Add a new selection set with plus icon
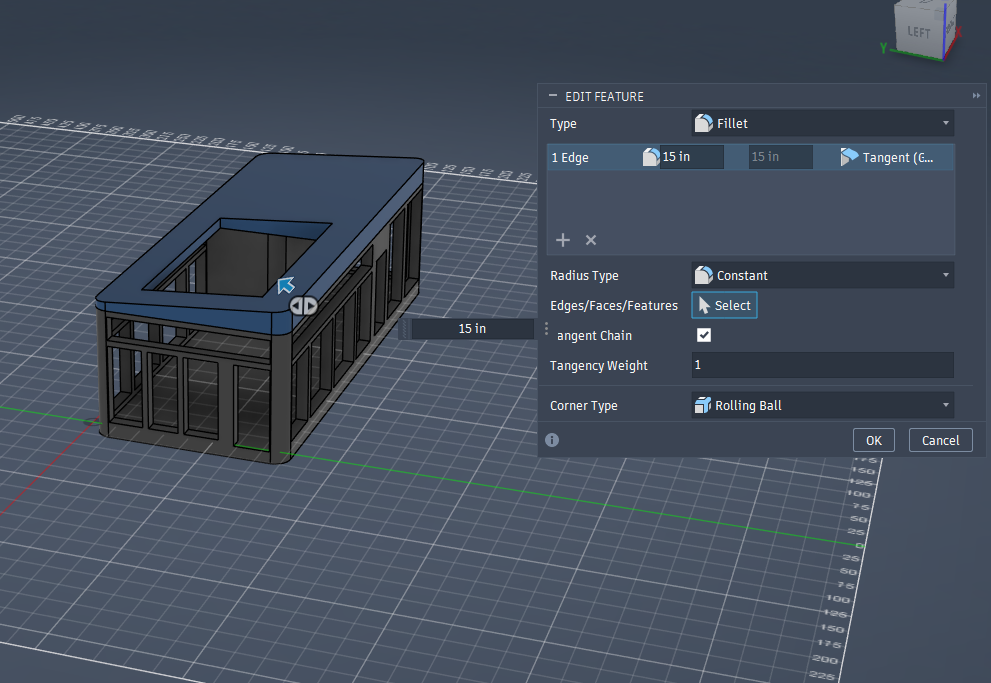Viewport: 991px width, 683px height. pyautogui.click(x=562, y=240)
